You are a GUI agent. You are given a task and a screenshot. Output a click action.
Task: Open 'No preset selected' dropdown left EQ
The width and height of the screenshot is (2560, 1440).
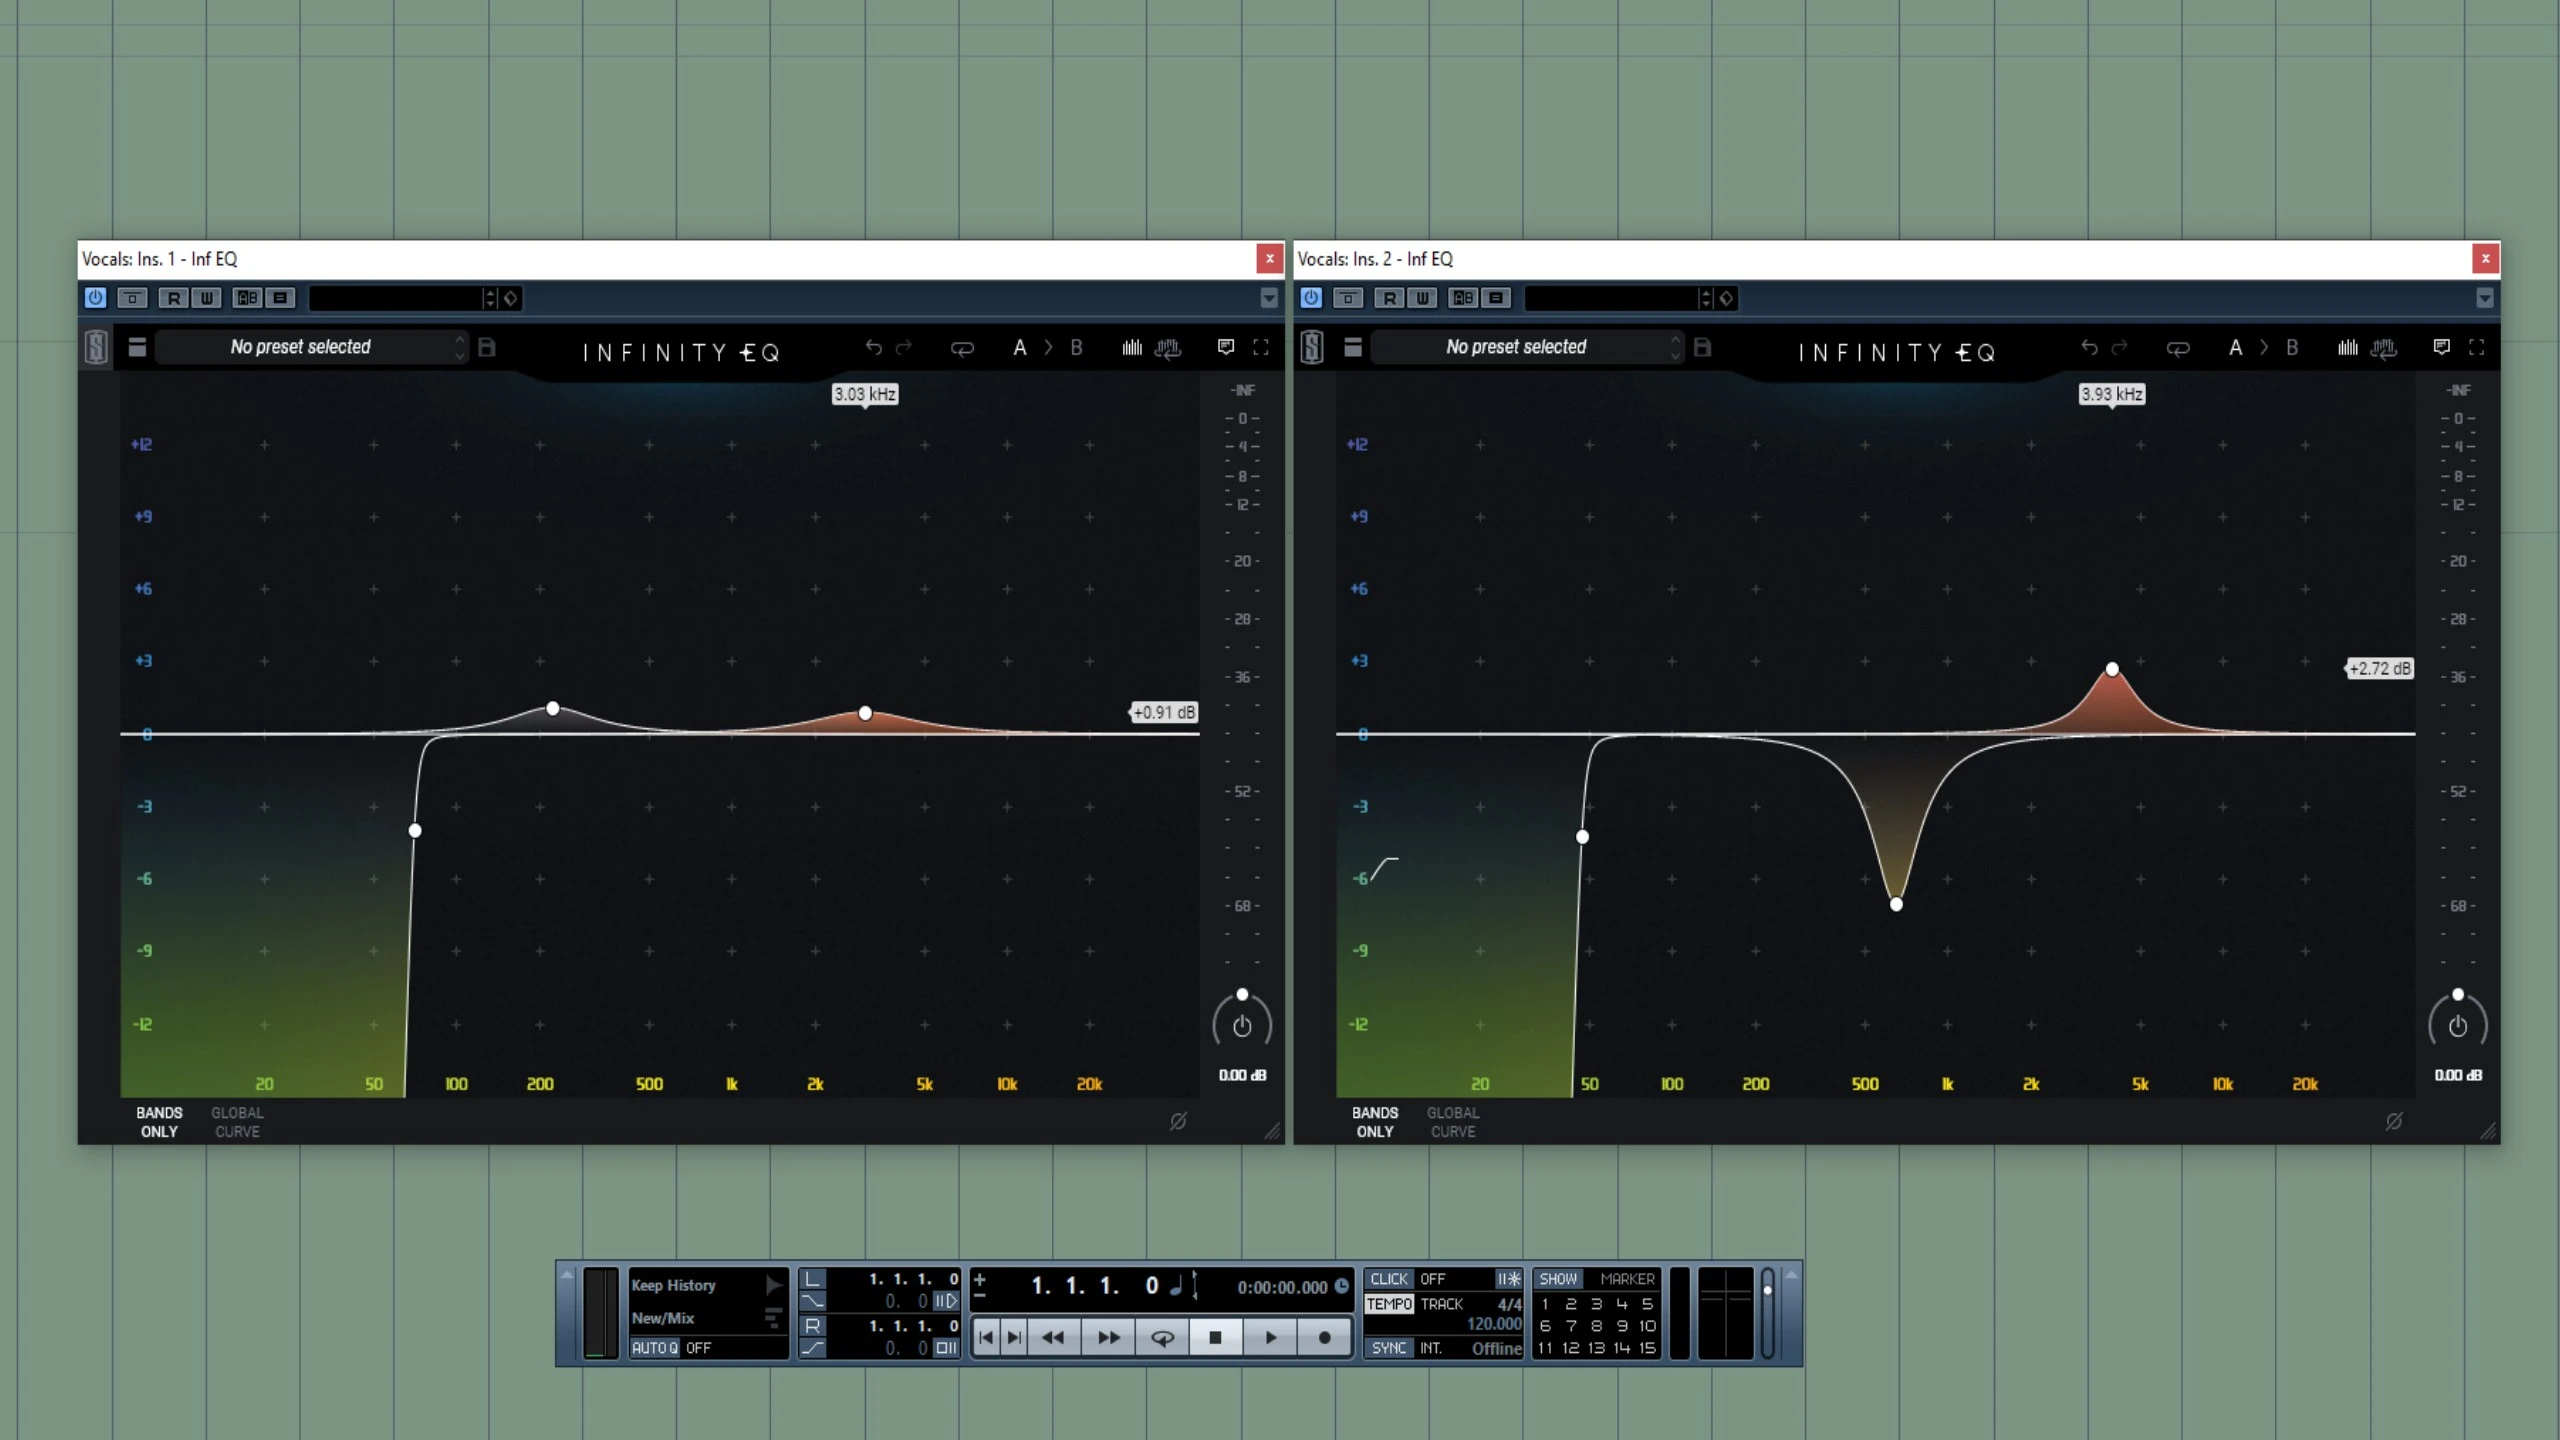click(x=300, y=347)
